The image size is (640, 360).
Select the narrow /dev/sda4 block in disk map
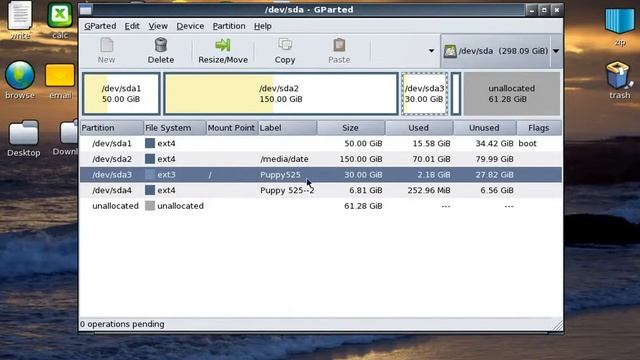click(x=456, y=94)
